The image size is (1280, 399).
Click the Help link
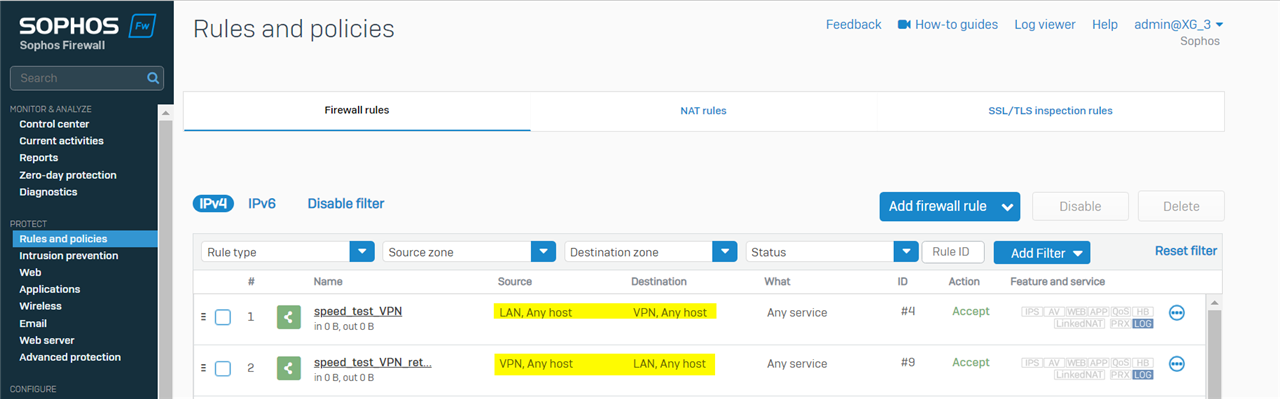pos(1105,24)
